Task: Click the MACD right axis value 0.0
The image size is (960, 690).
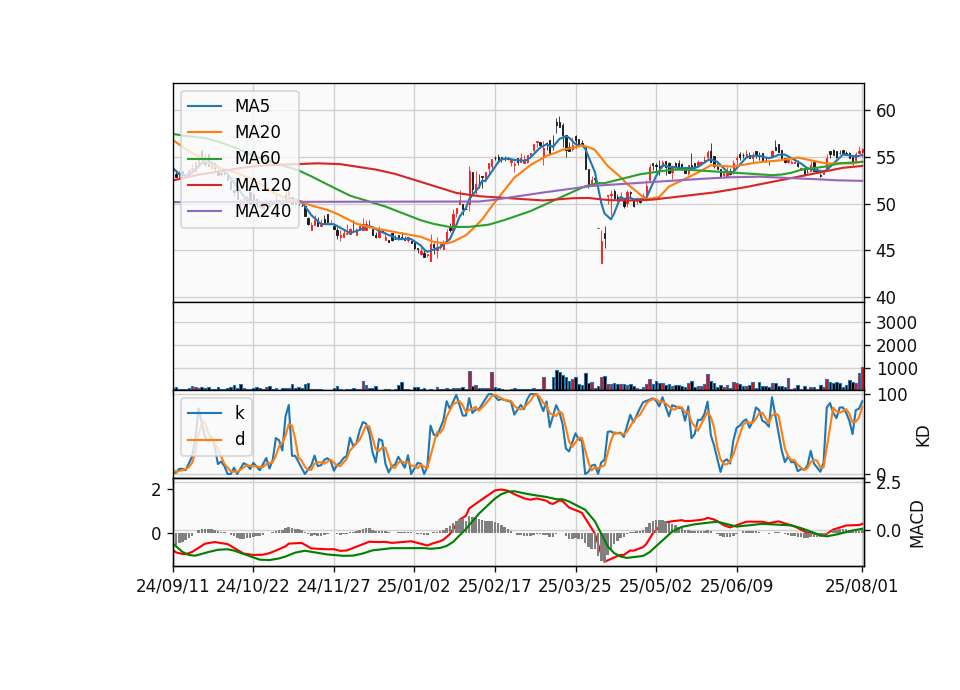Action: (x=888, y=531)
